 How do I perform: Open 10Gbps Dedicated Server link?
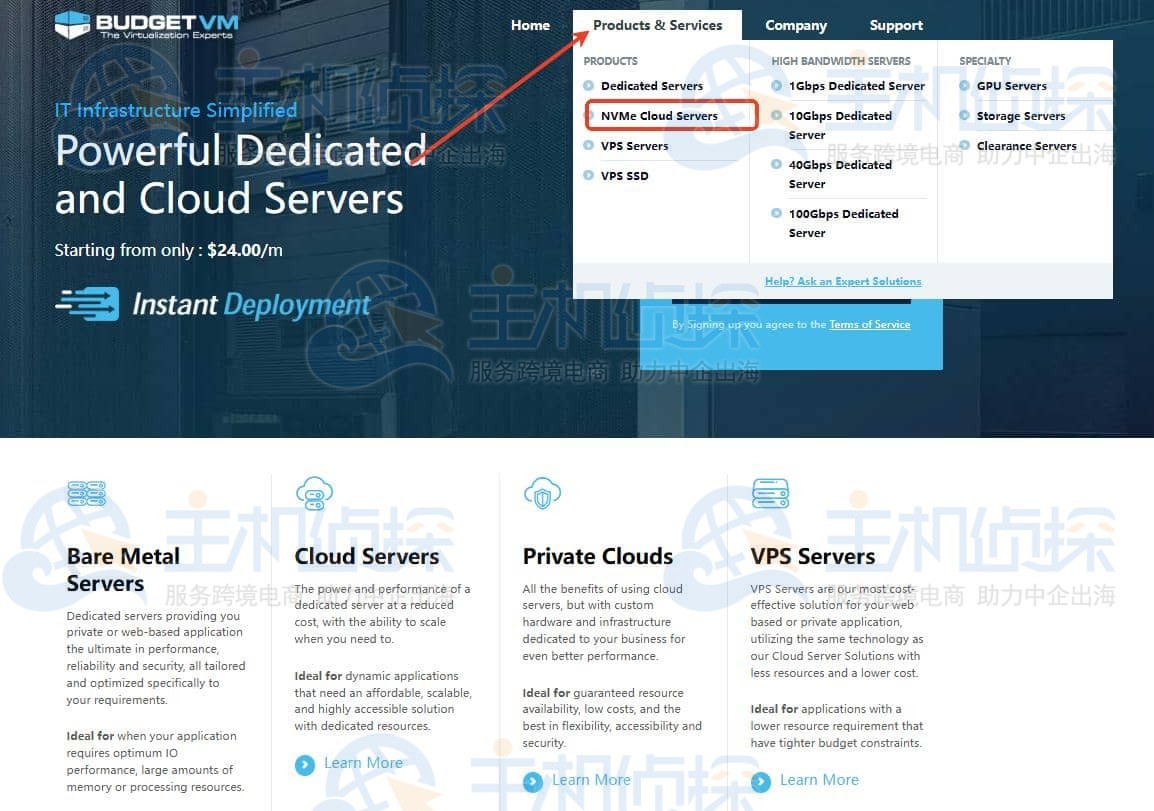pyautogui.click(x=840, y=125)
